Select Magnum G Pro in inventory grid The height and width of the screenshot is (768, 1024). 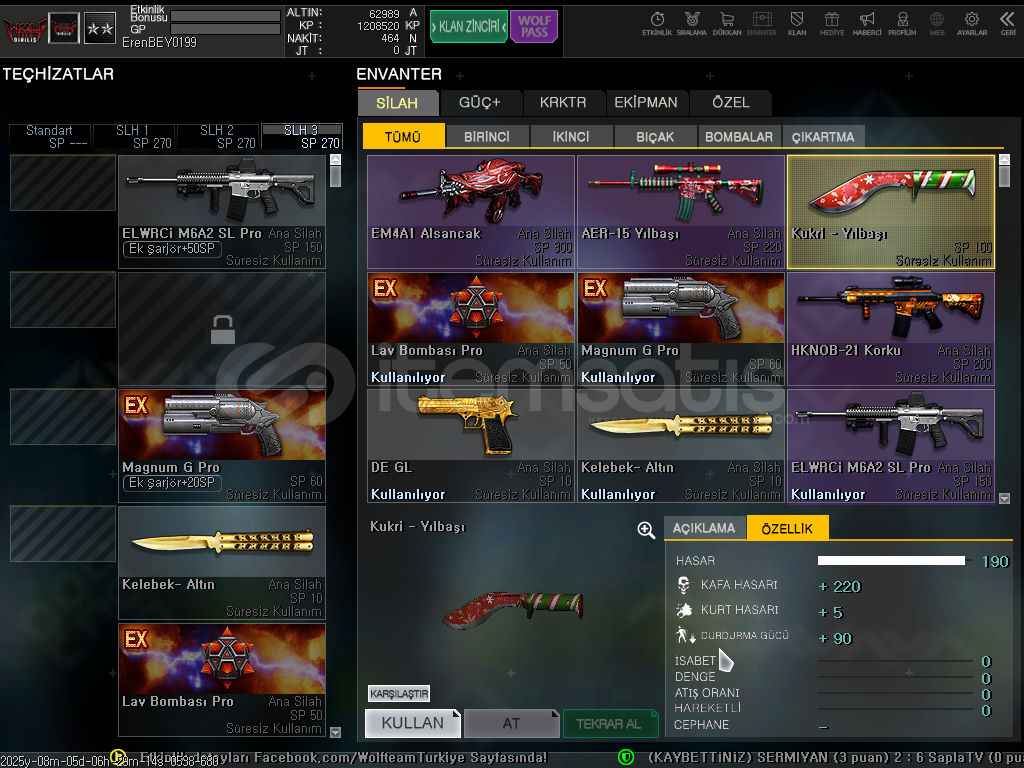tap(680, 329)
